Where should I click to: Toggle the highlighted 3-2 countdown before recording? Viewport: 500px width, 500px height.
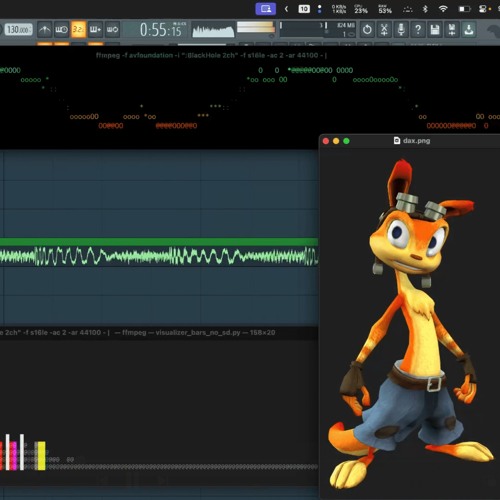pos(78,30)
